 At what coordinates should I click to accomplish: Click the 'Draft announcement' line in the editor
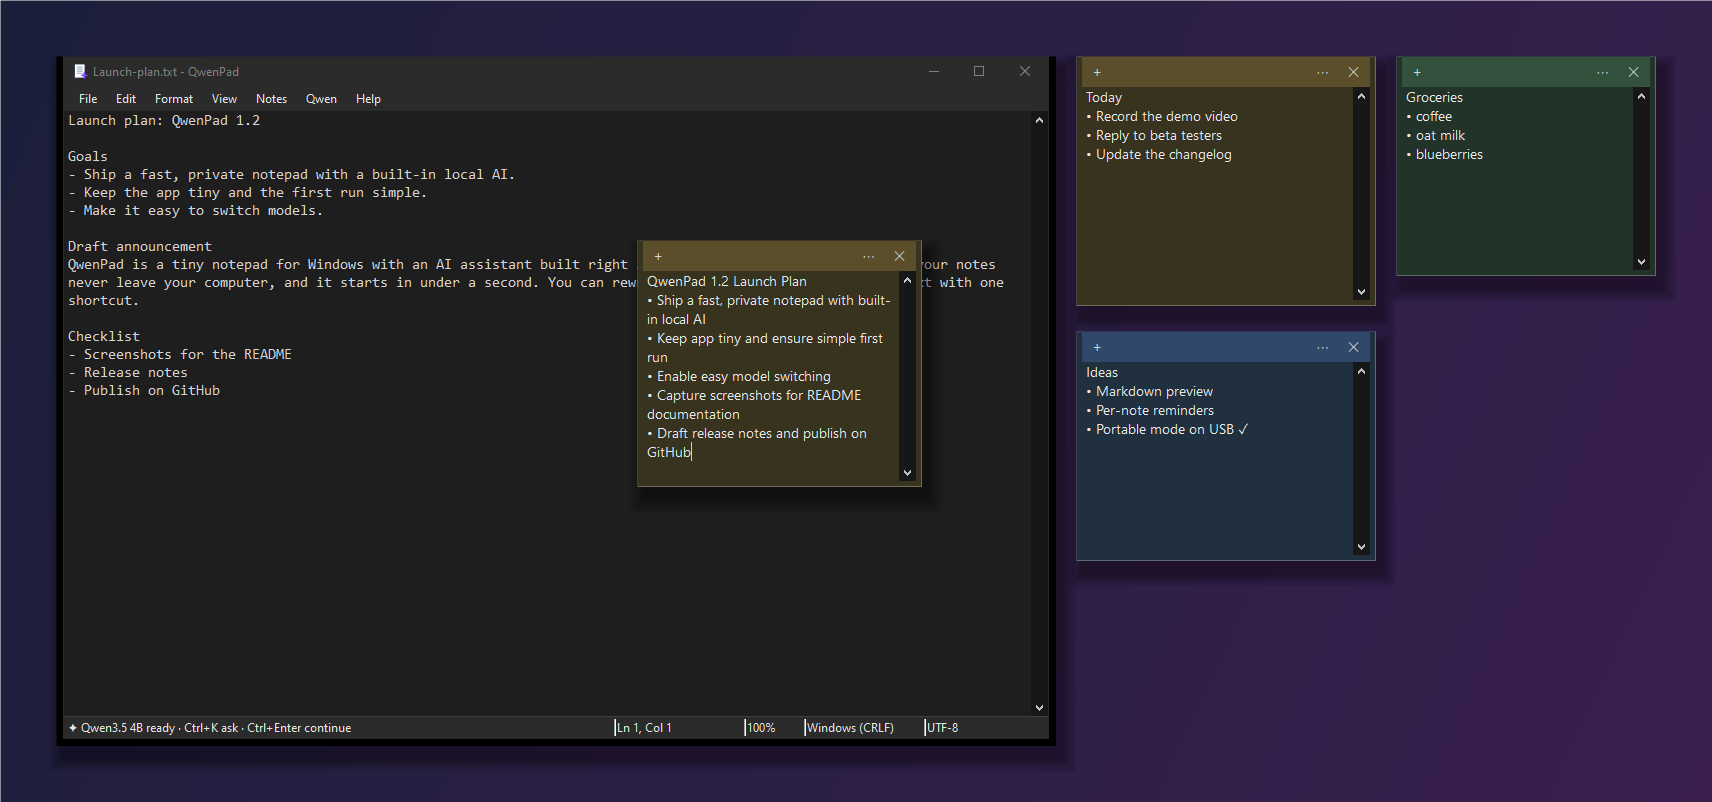140,247
